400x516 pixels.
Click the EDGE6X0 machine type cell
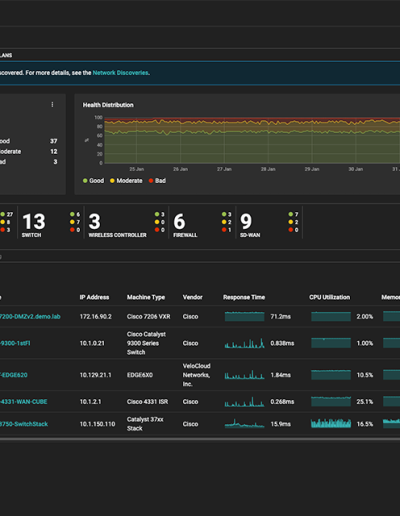click(140, 375)
